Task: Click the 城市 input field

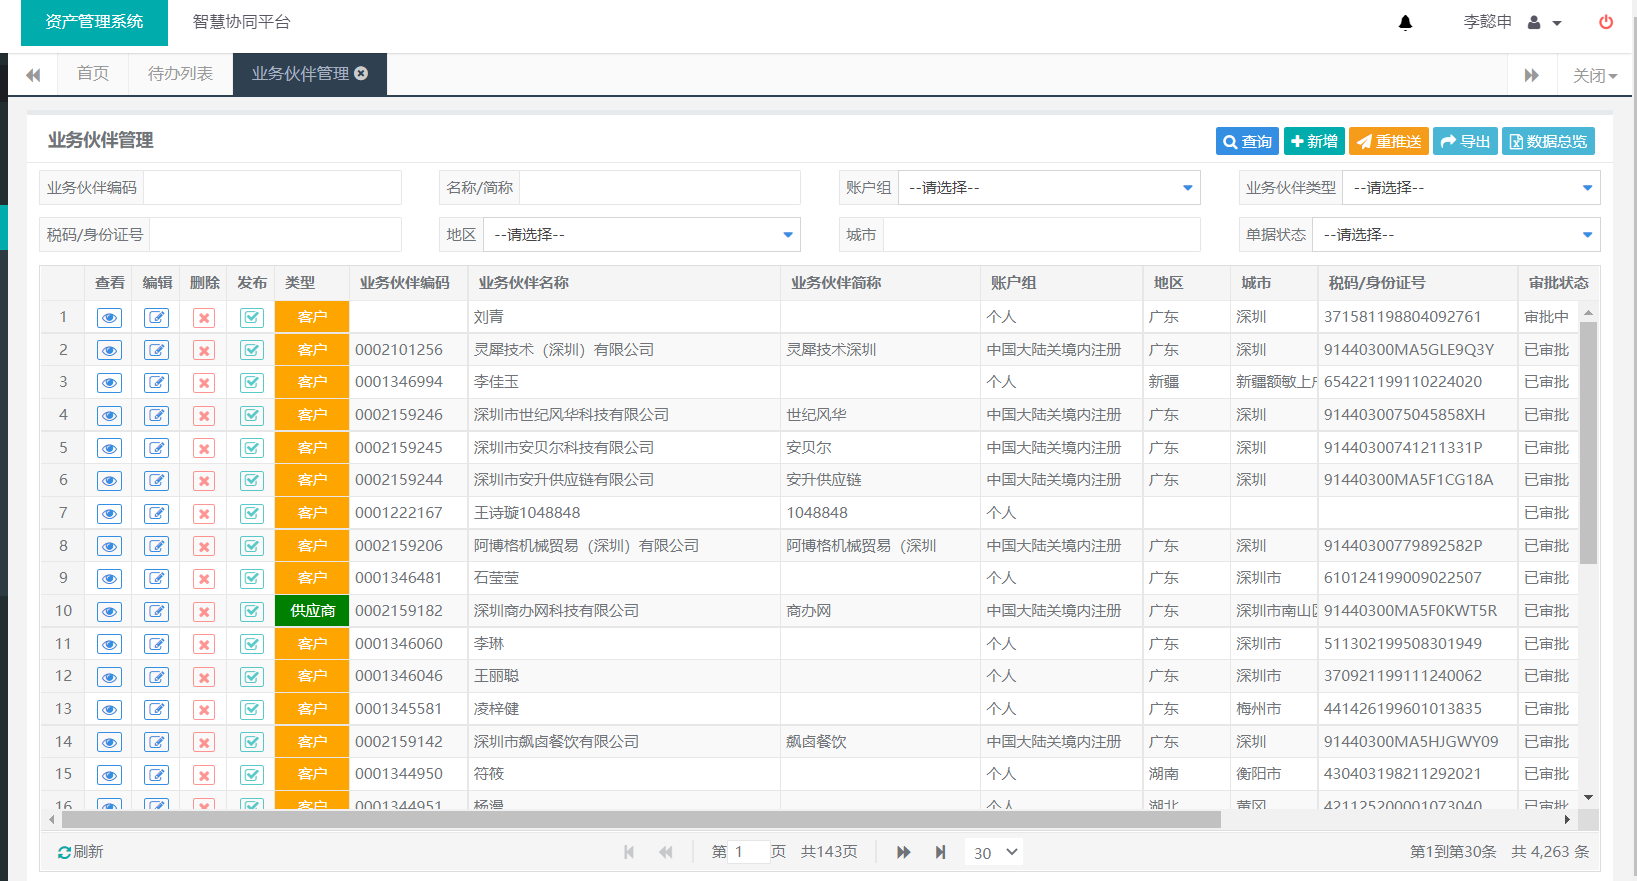Action: click(x=1041, y=234)
